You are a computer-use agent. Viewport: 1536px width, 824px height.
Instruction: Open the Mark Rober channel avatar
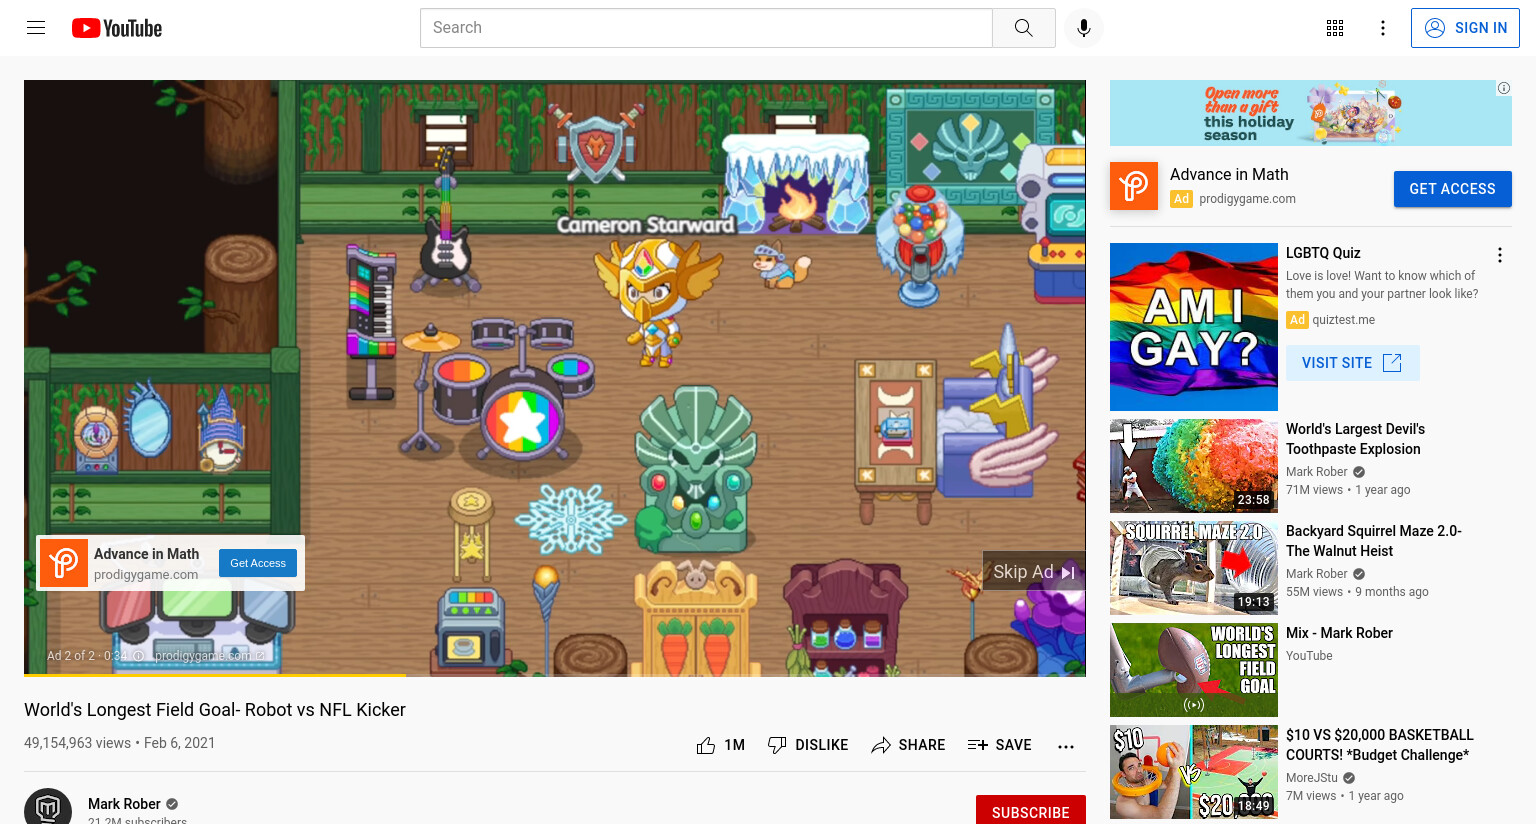48,810
